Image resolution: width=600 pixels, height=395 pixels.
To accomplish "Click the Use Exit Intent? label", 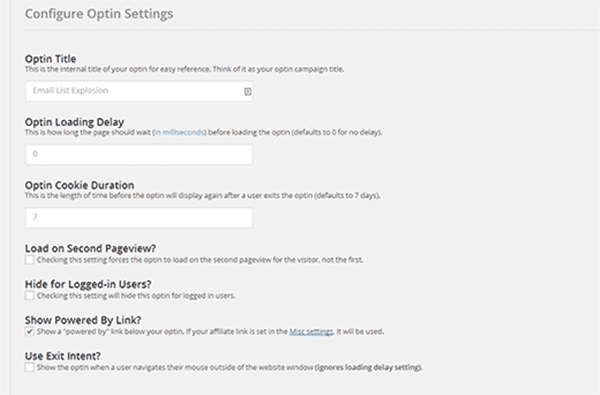I will (x=63, y=356).
